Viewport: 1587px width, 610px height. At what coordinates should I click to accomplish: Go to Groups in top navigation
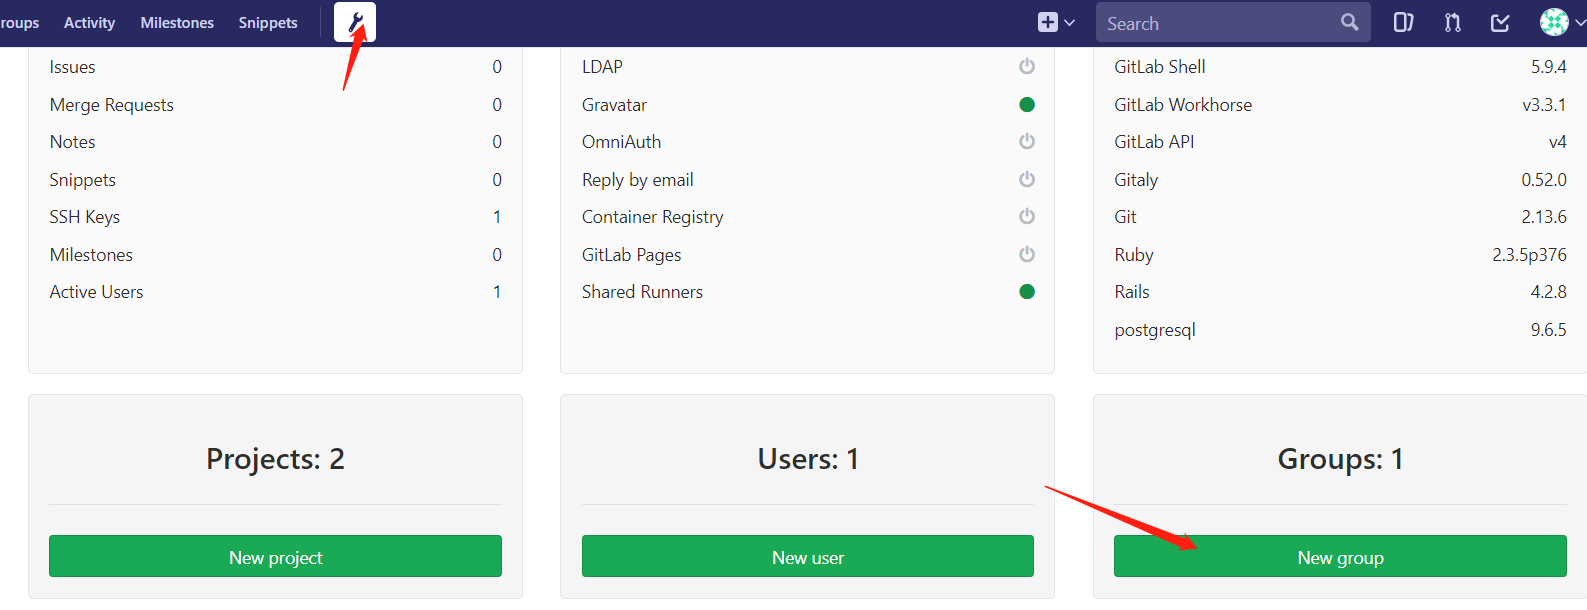click(x=18, y=22)
